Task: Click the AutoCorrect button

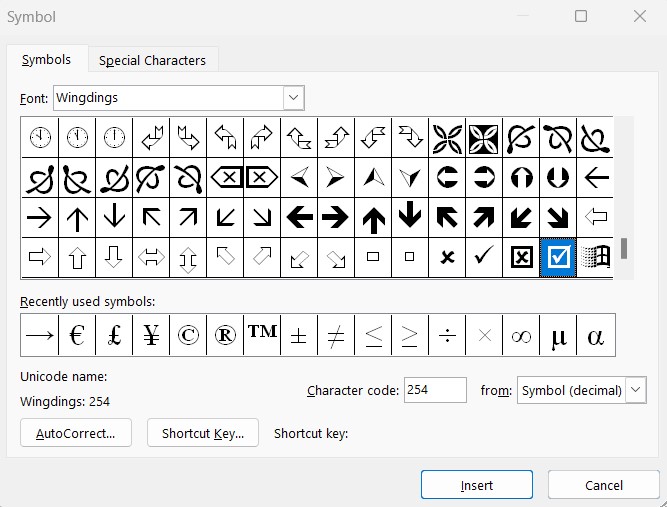Action: tap(76, 433)
